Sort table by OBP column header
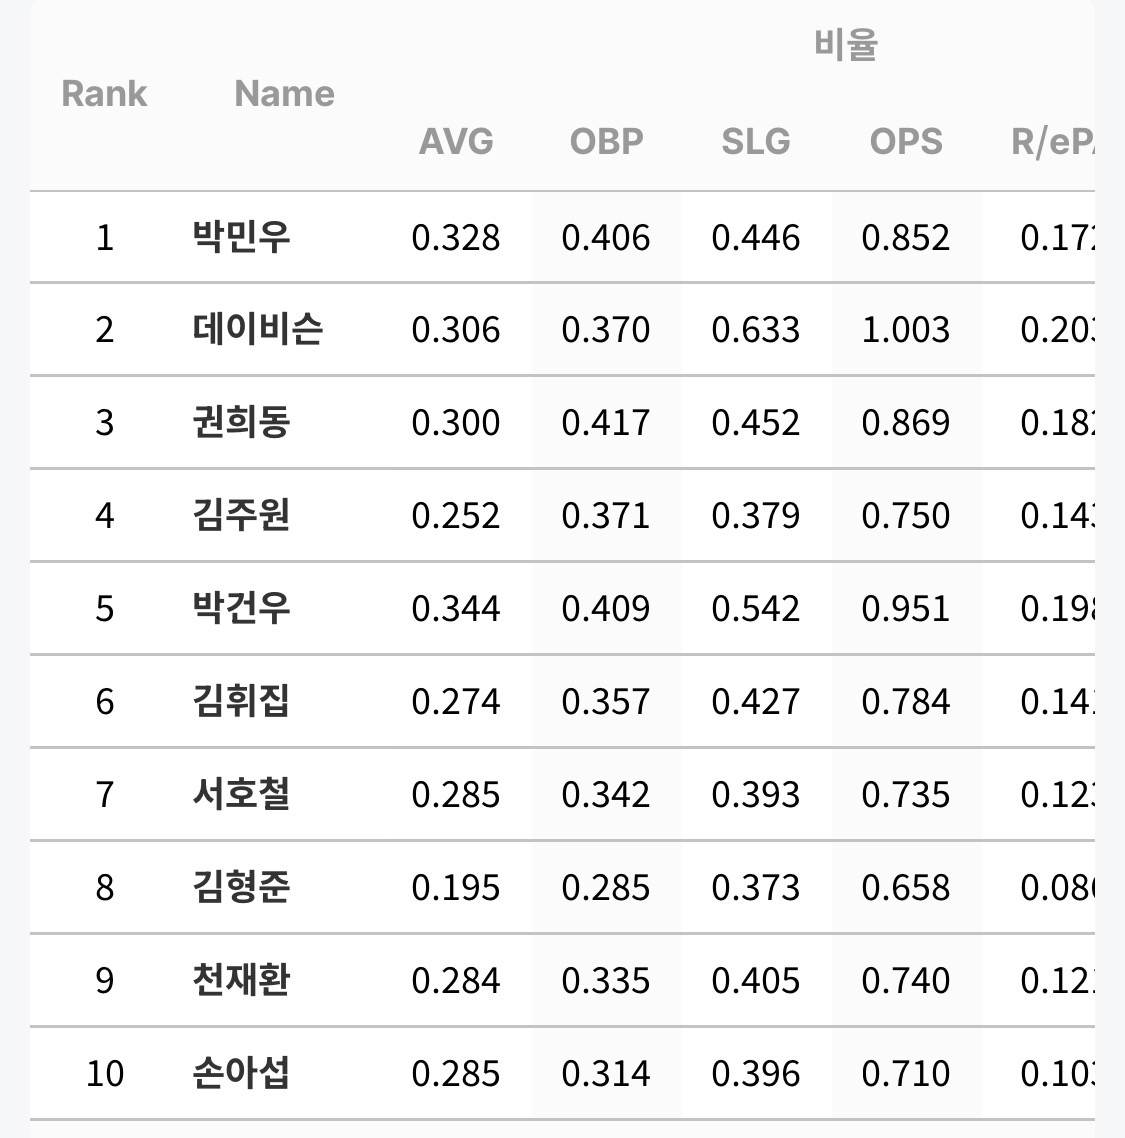The width and height of the screenshot is (1125, 1138). coord(606,141)
